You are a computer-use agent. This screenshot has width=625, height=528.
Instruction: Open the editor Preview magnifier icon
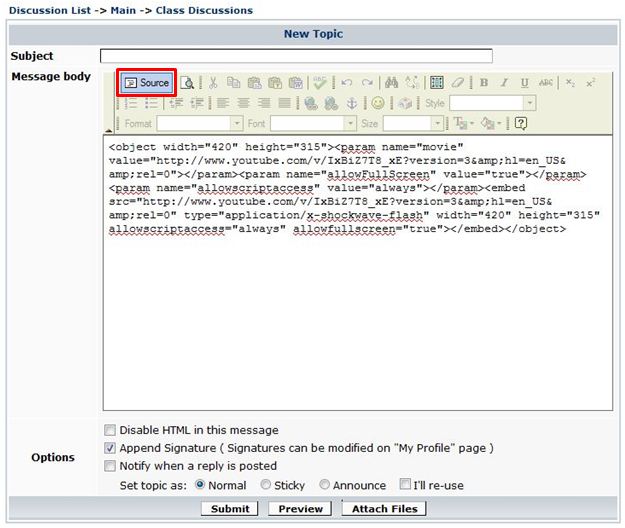[x=187, y=82]
